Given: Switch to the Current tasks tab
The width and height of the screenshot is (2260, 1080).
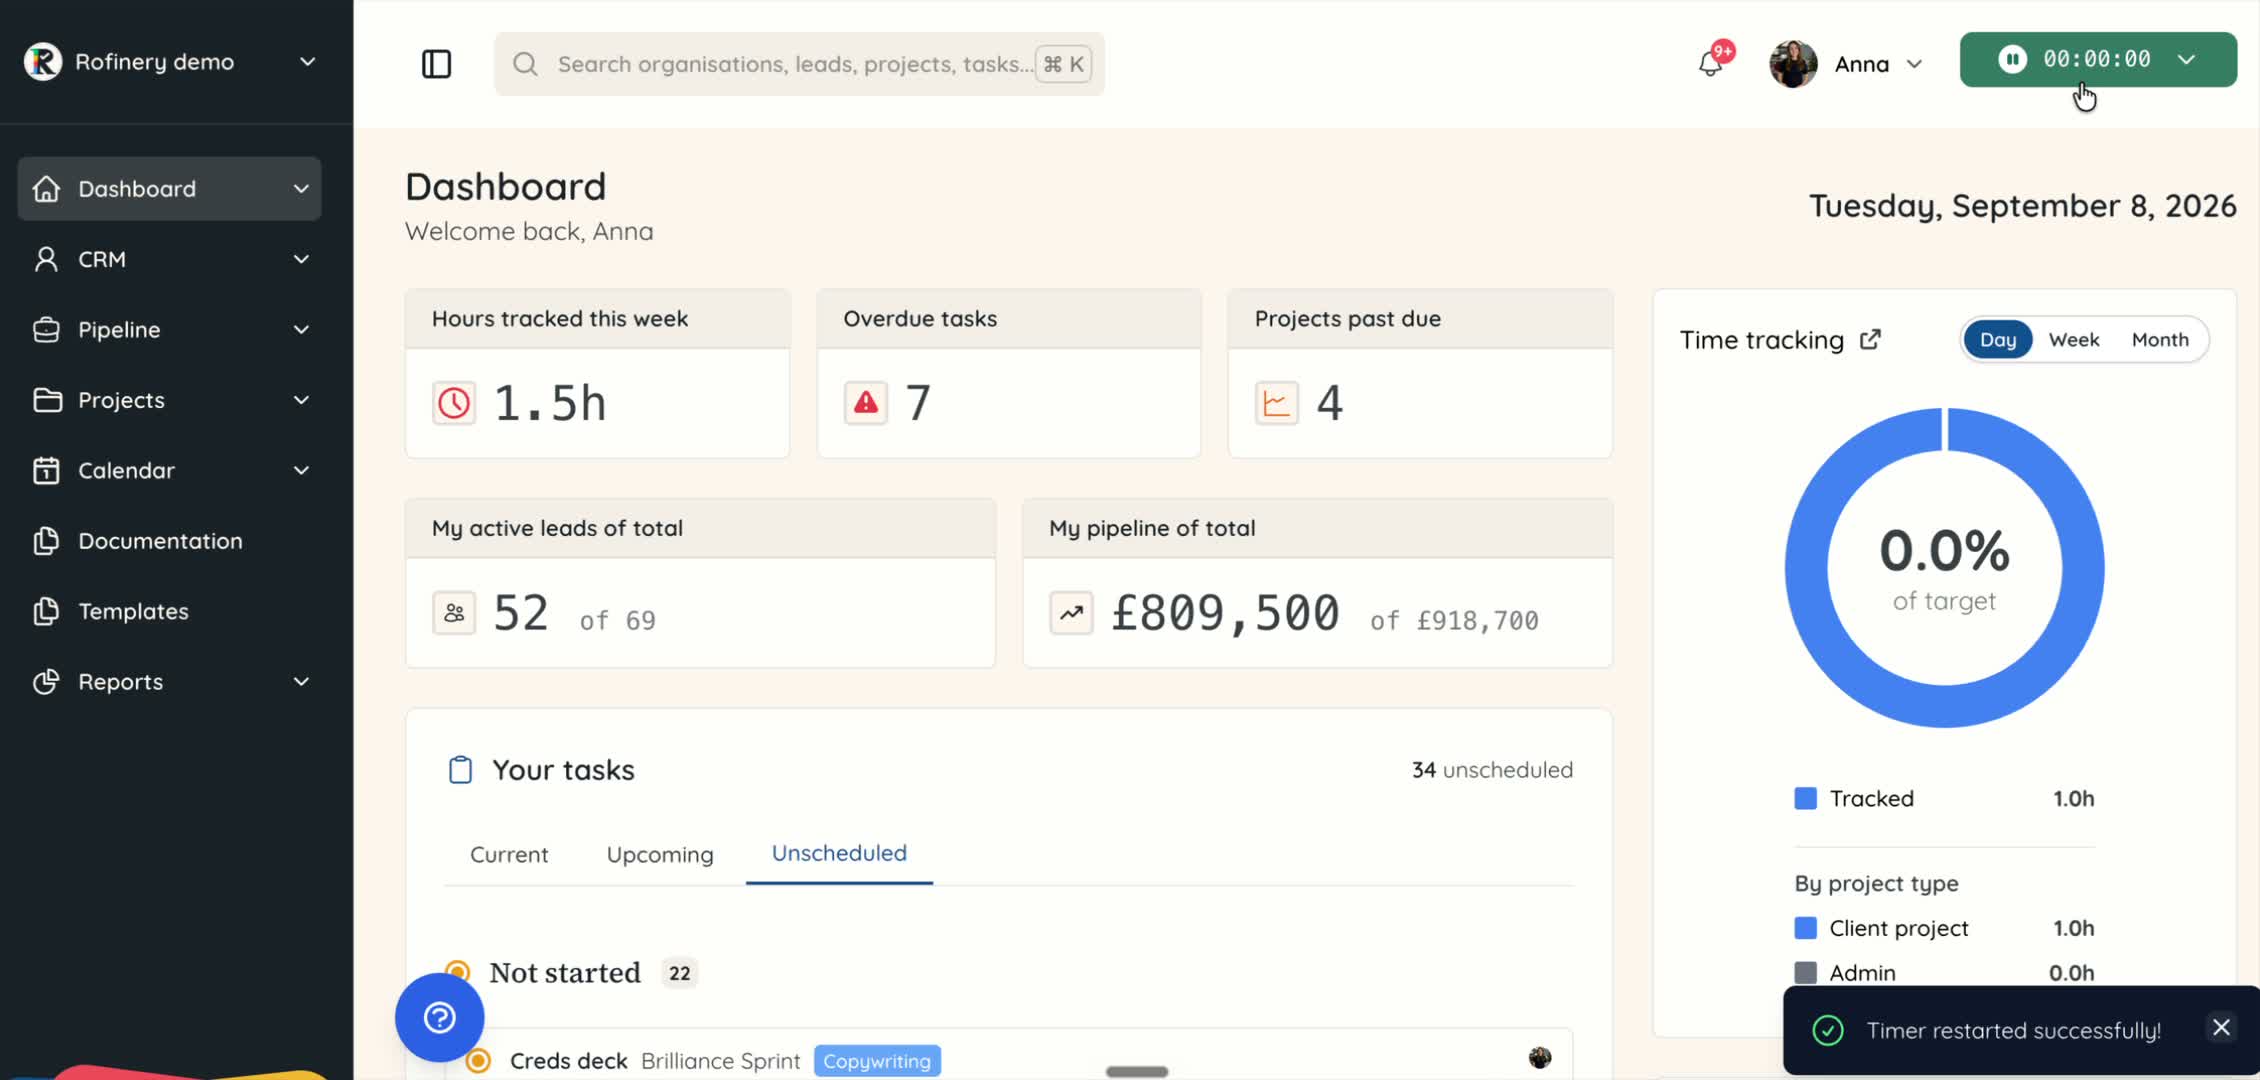Looking at the screenshot, I should coord(509,855).
